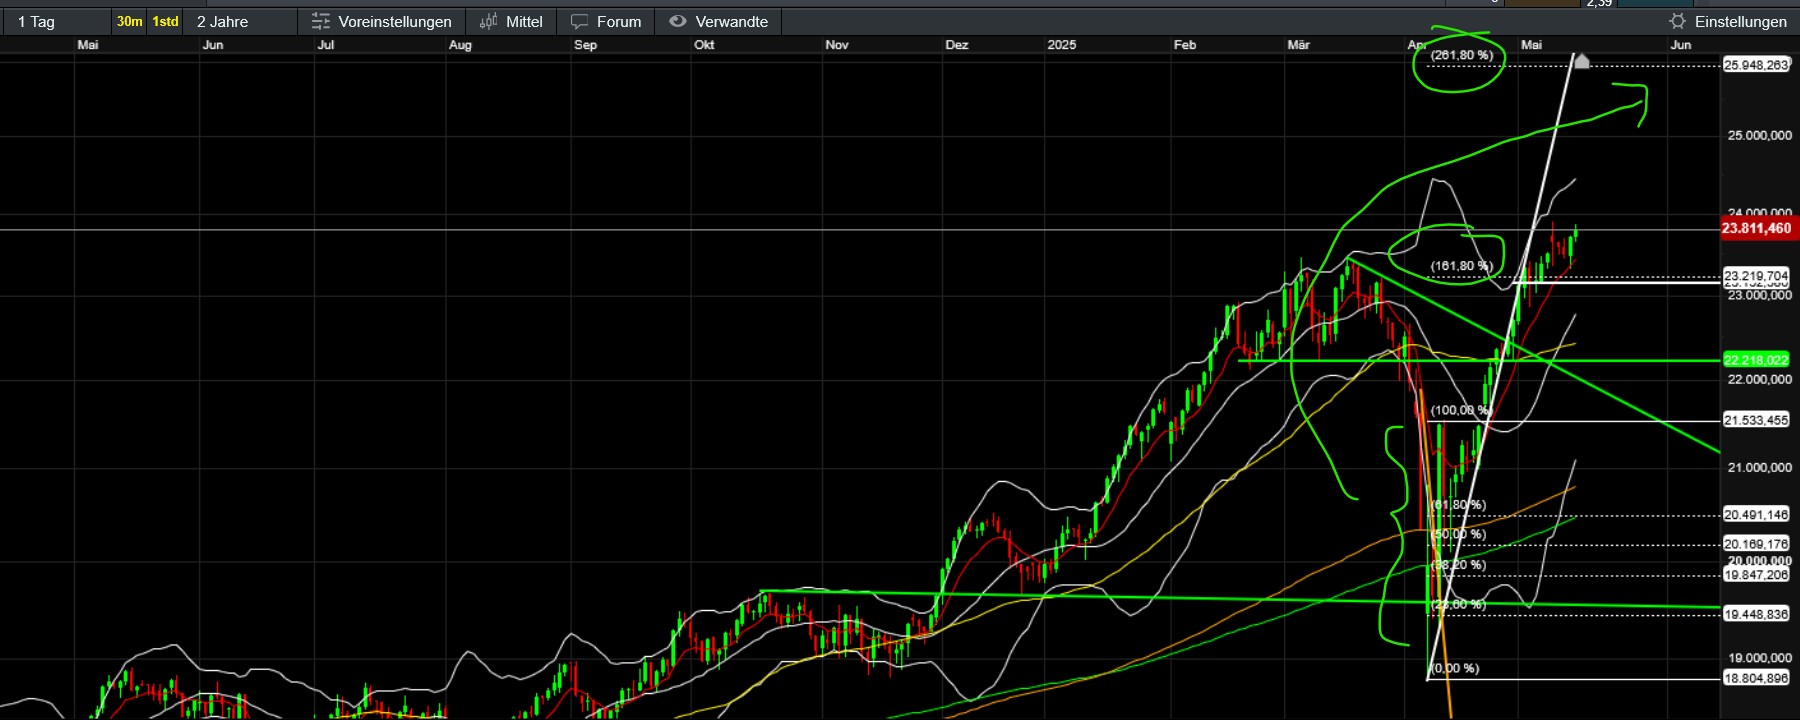This screenshot has width=1800, height=720.
Task: Select the 18.804,896 price label
Action: click(1756, 678)
